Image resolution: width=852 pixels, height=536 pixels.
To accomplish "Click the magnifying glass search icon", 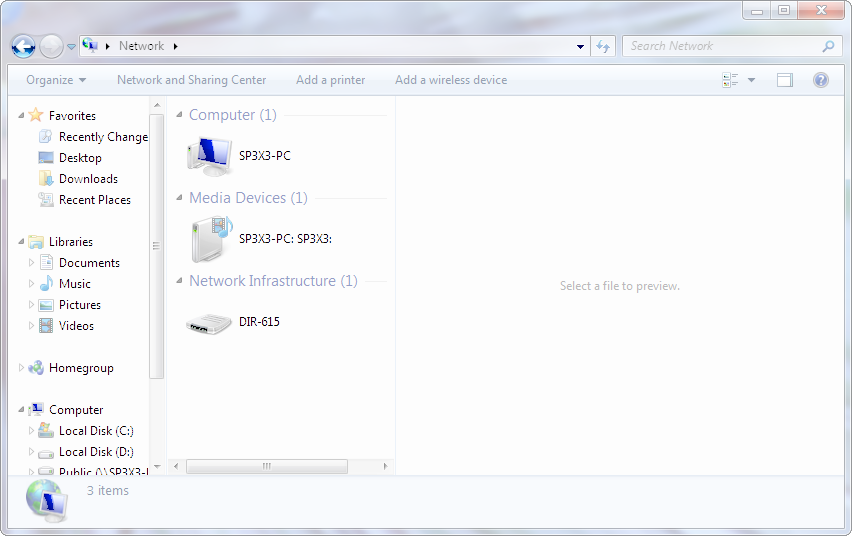I will coord(828,46).
